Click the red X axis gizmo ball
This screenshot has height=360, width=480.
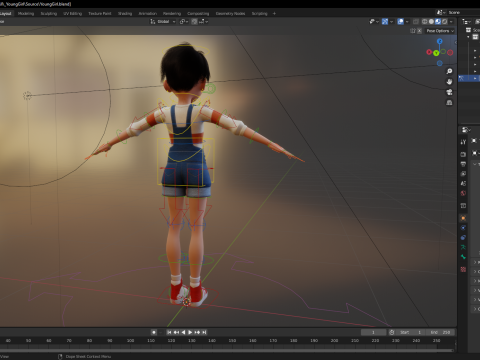429,52
